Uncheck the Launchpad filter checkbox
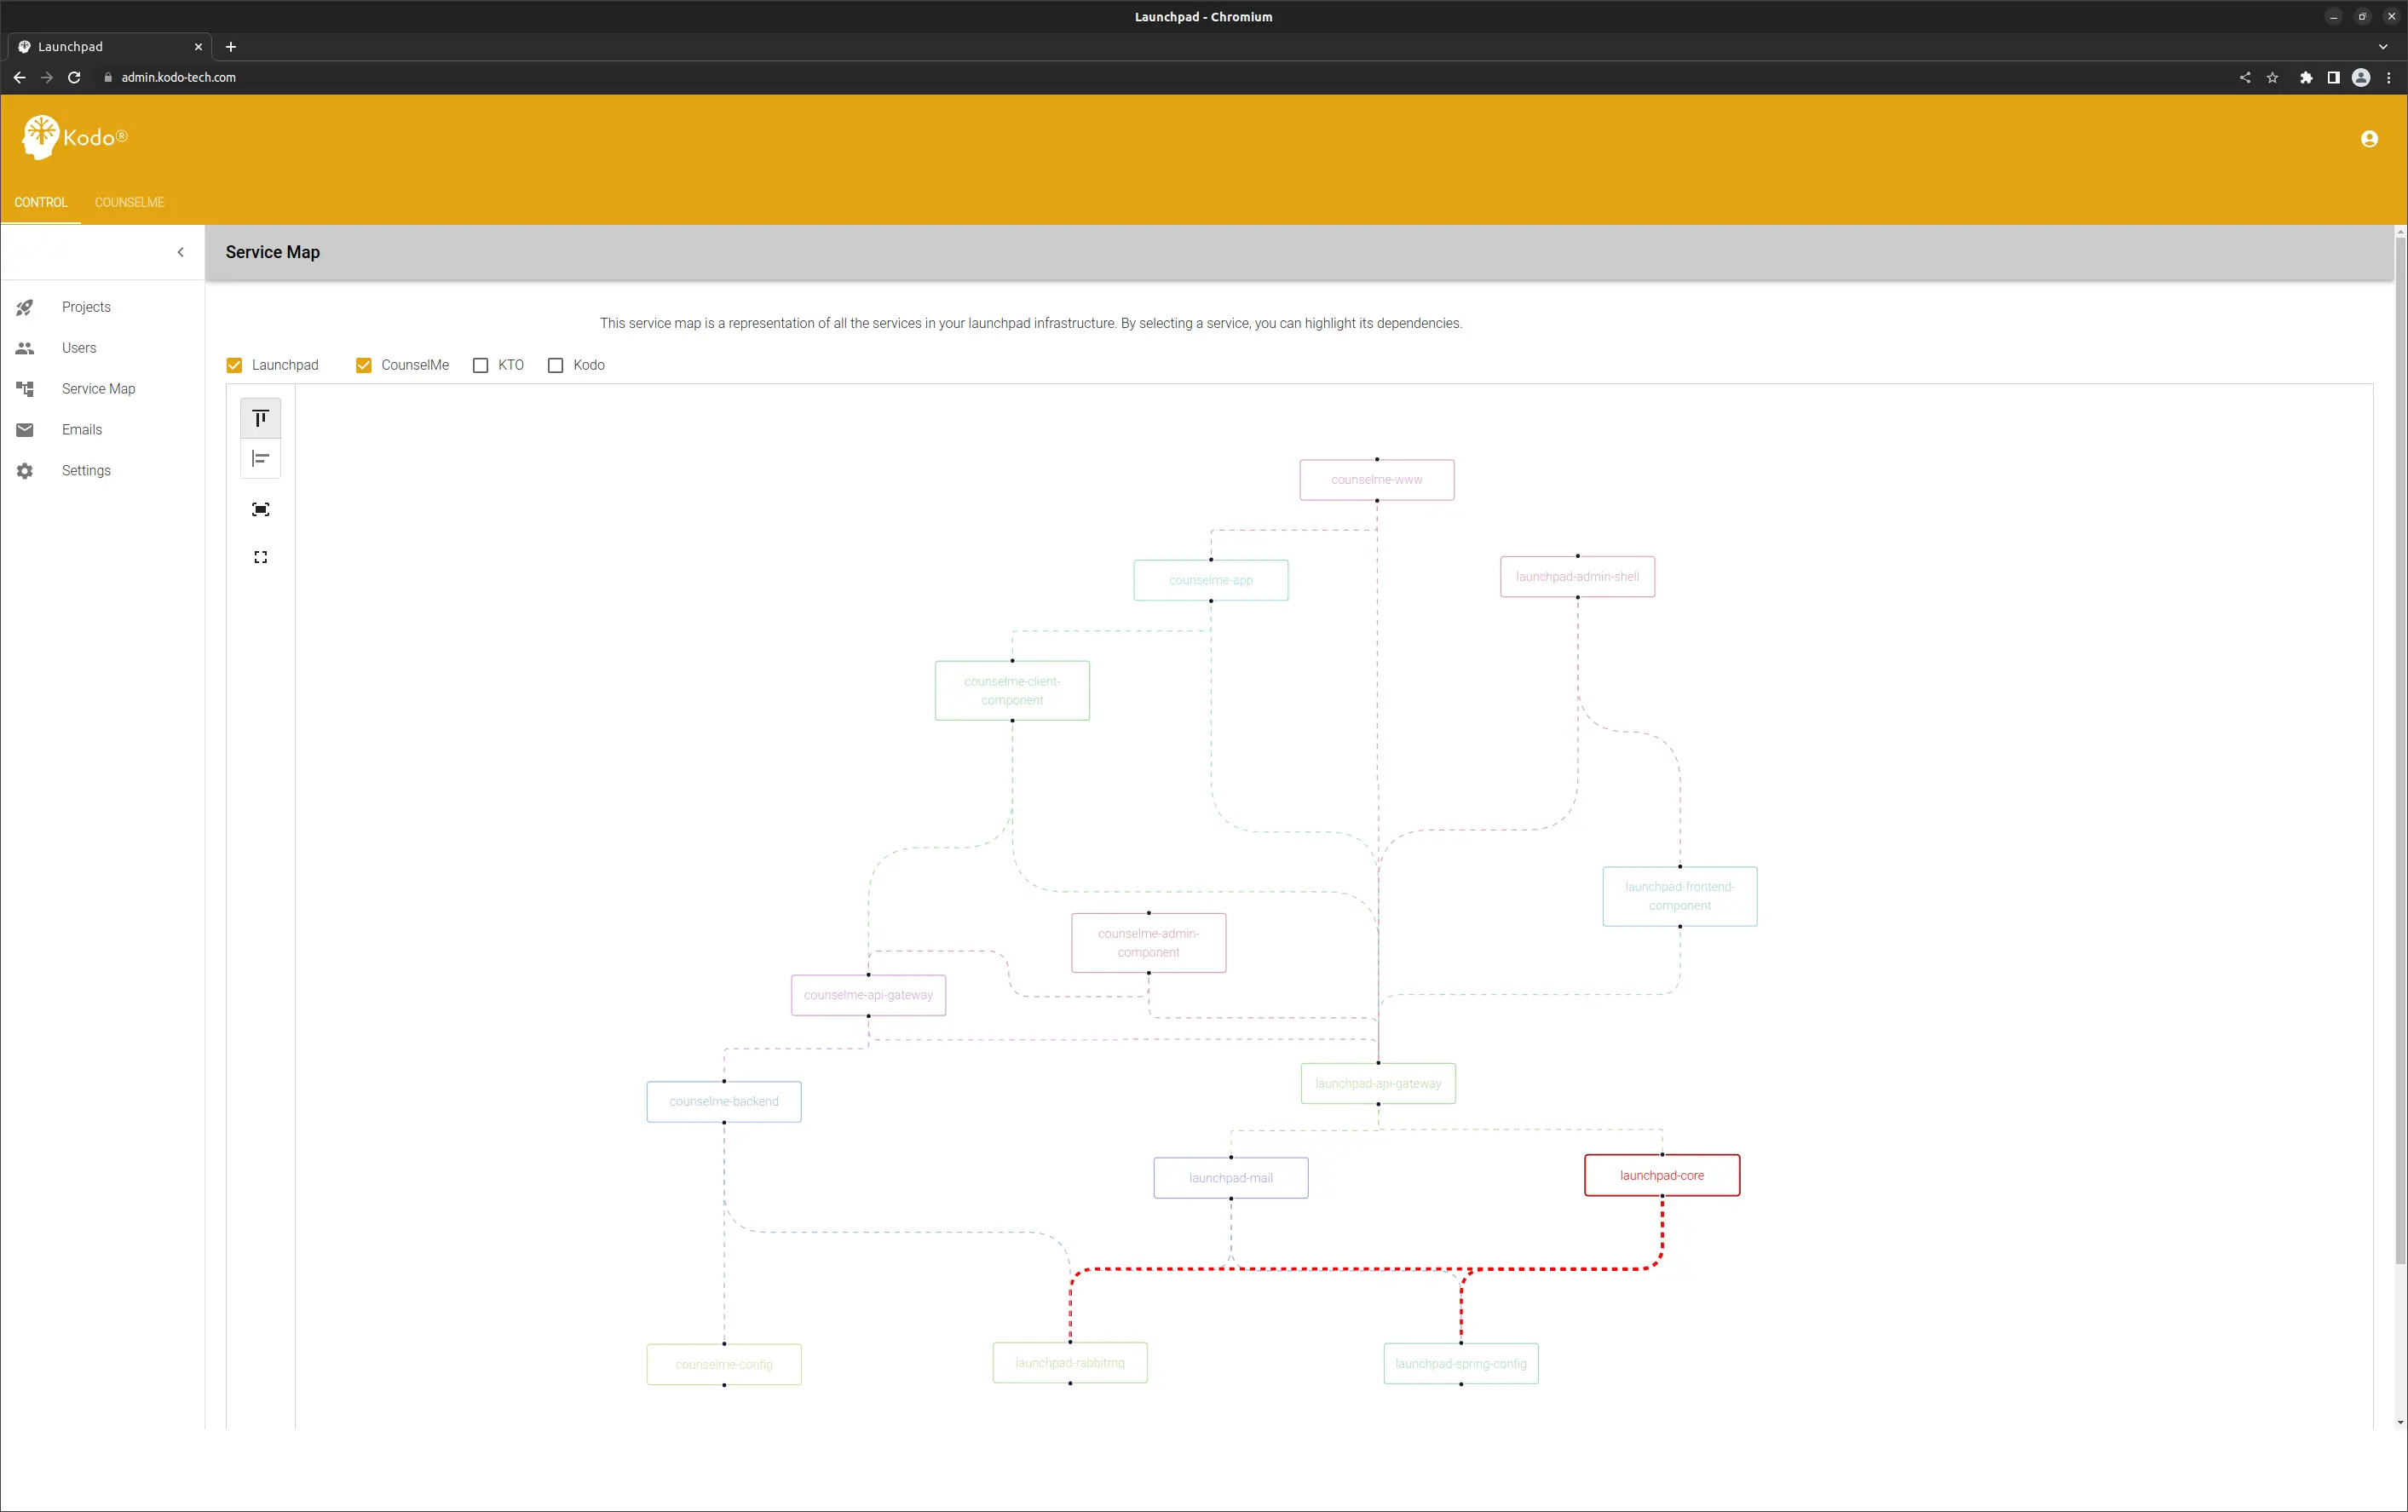Screen dimensions: 2408x1512 tap(233, 365)
